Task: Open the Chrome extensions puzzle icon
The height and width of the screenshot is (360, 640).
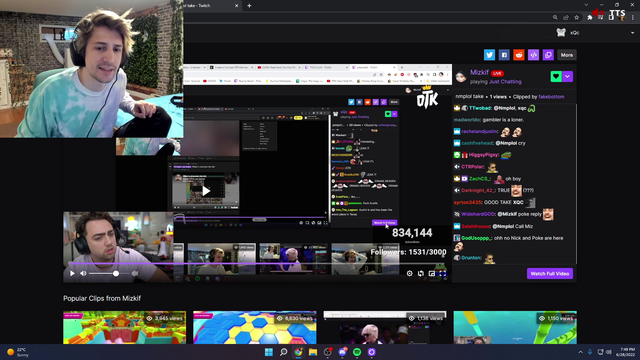Action: pyautogui.click(x=589, y=18)
